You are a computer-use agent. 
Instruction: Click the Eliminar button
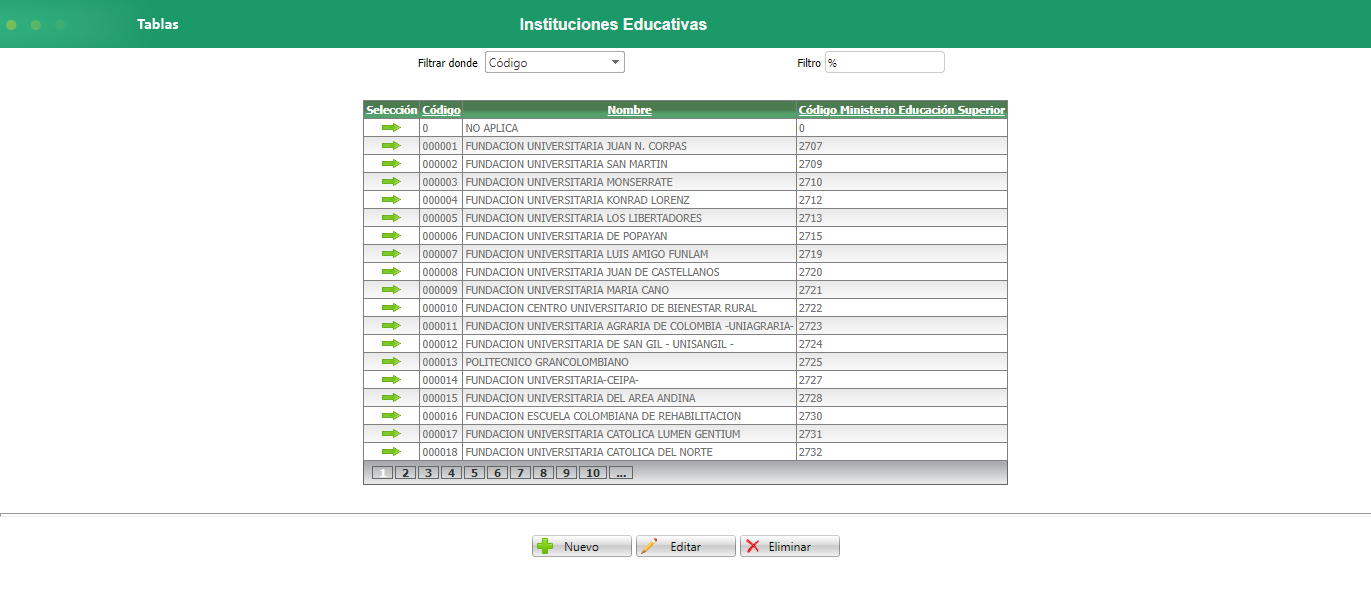click(790, 546)
